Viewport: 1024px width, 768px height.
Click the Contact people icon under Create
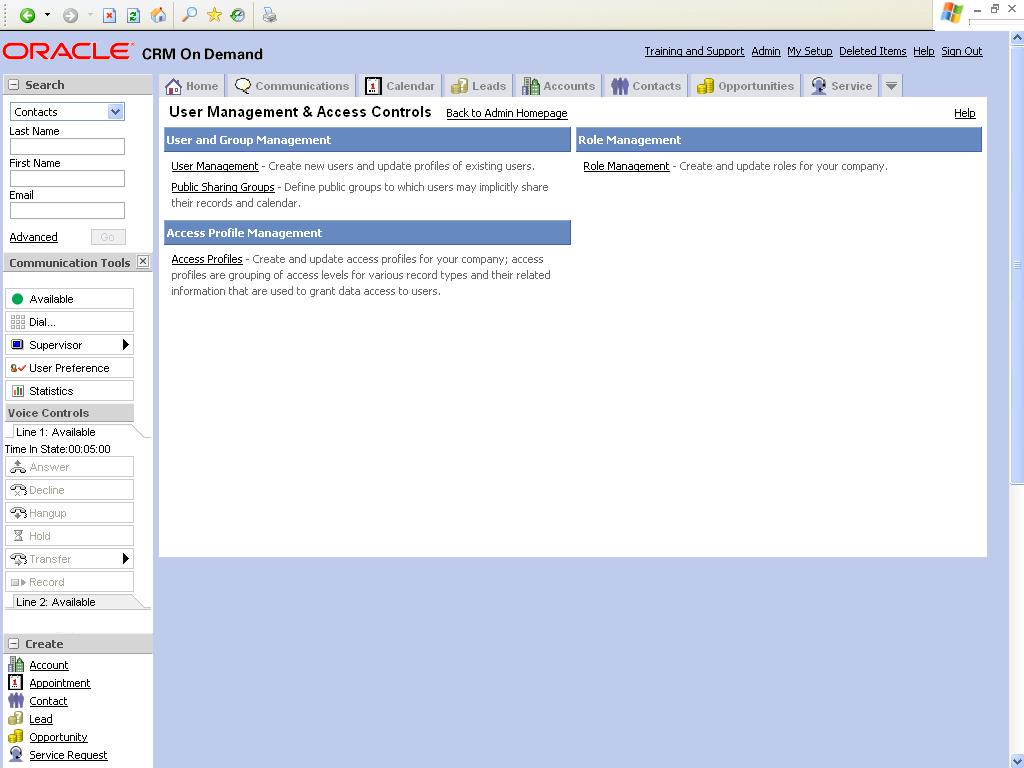[16, 701]
